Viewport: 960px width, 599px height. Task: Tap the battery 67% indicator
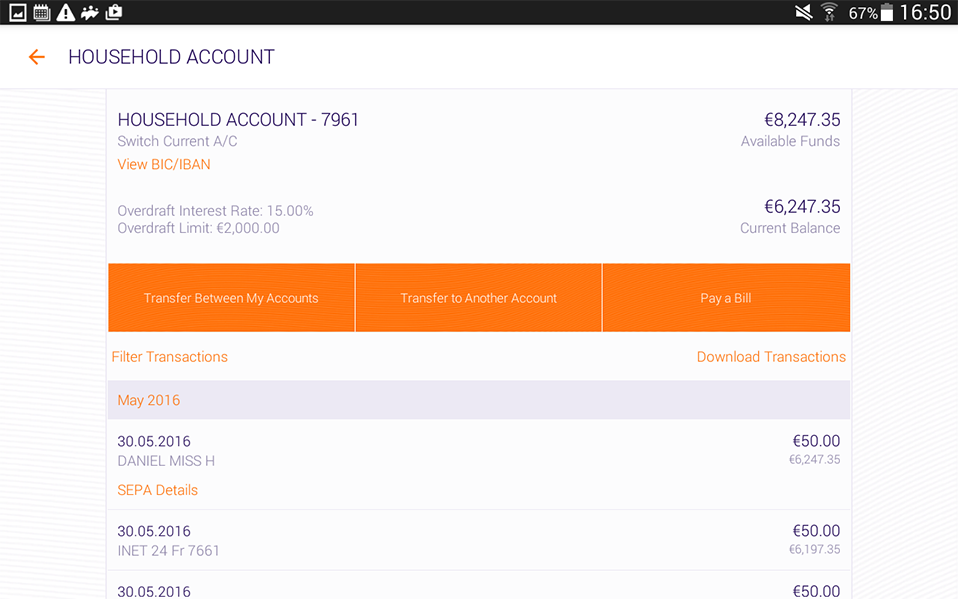[871, 13]
